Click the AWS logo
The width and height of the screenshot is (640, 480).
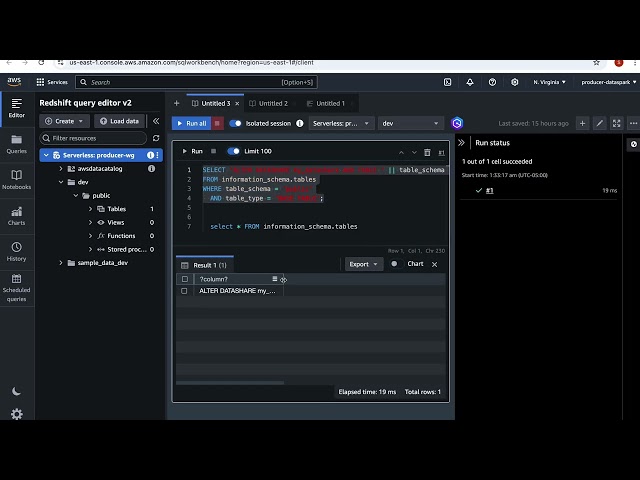pyautogui.click(x=14, y=82)
